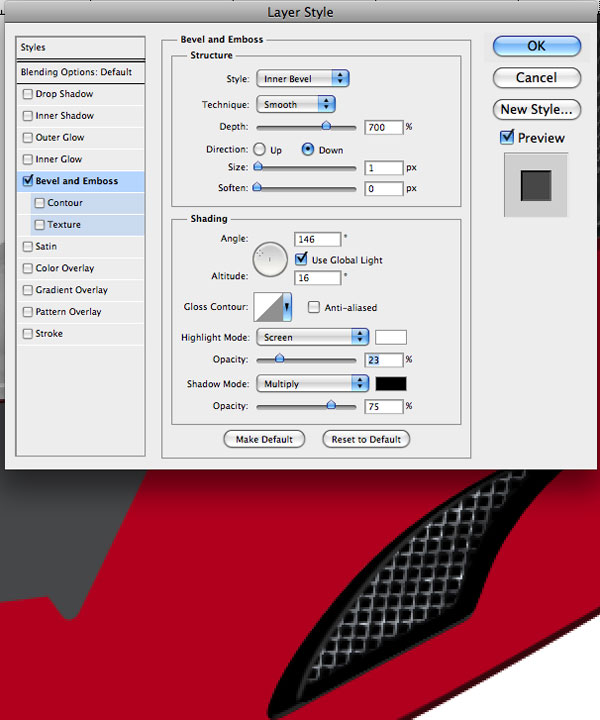600x720 pixels.
Task: Enable the Inner Shadow checkbox
Action: coord(28,116)
